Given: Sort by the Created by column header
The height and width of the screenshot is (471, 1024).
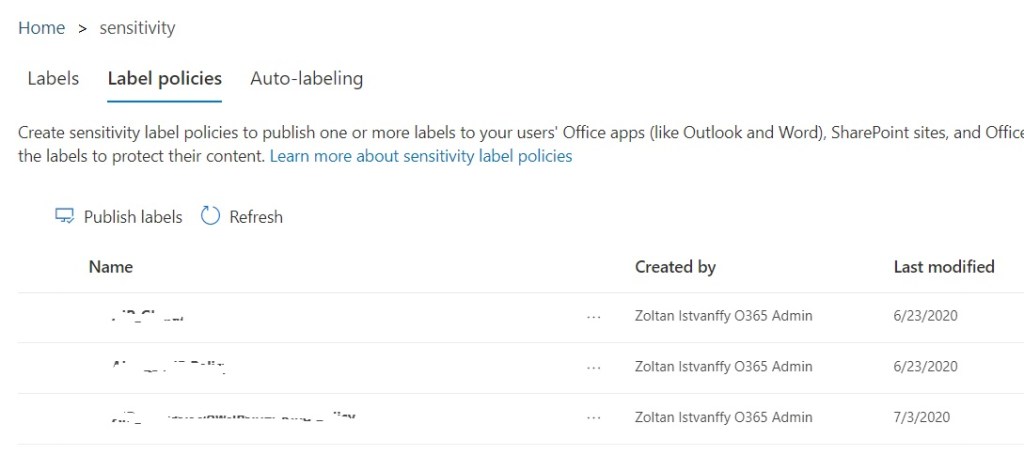Looking at the screenshot, I should pyautogui.click(x=675, y=267).
